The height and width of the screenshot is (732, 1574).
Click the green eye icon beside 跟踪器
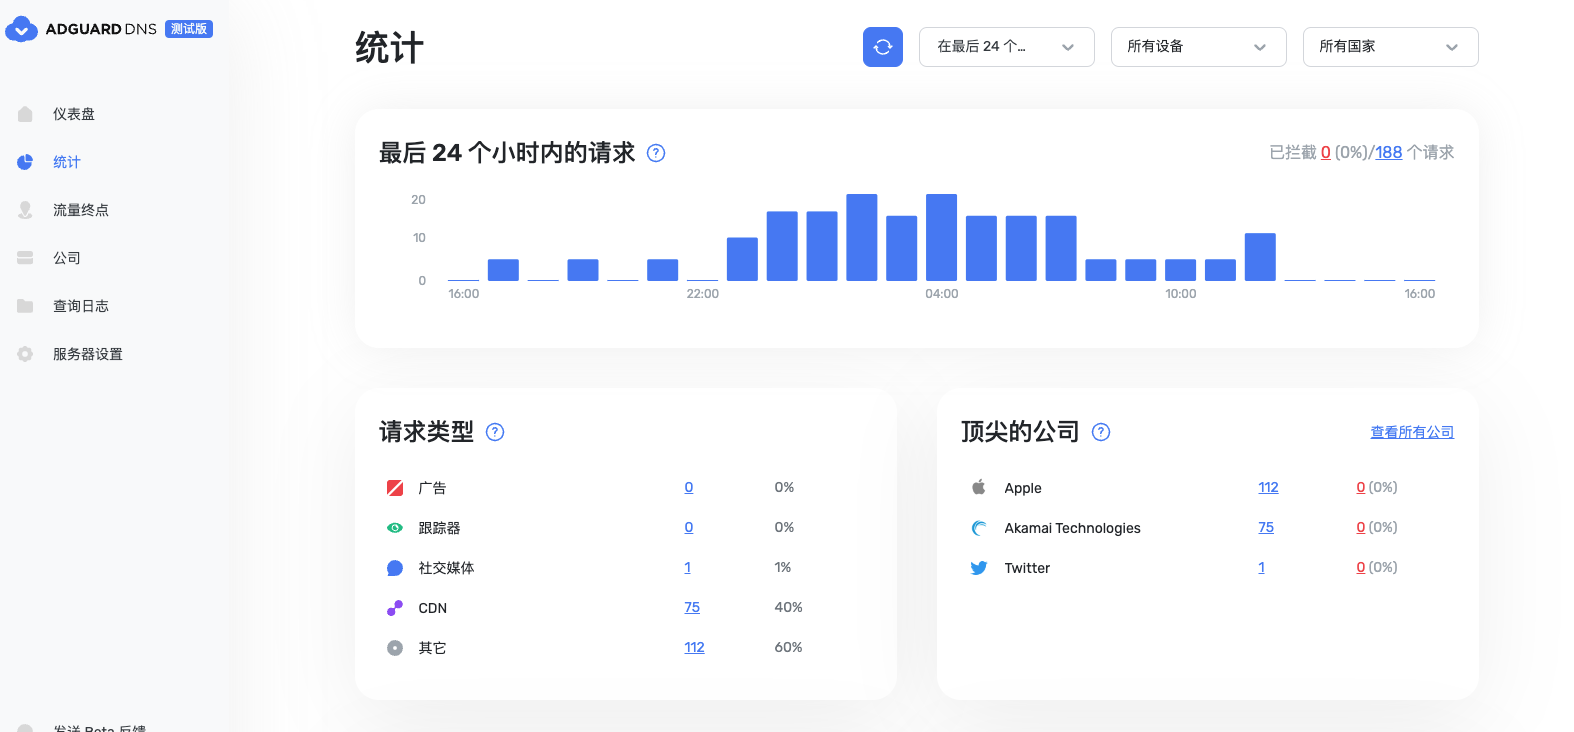pyautogui.click(x=395, y=528)
